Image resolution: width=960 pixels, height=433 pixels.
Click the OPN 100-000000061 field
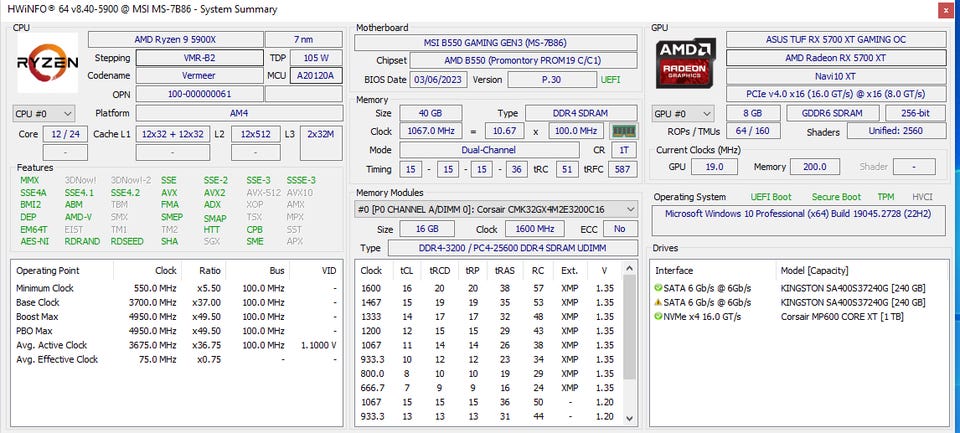tap(200, 94)
